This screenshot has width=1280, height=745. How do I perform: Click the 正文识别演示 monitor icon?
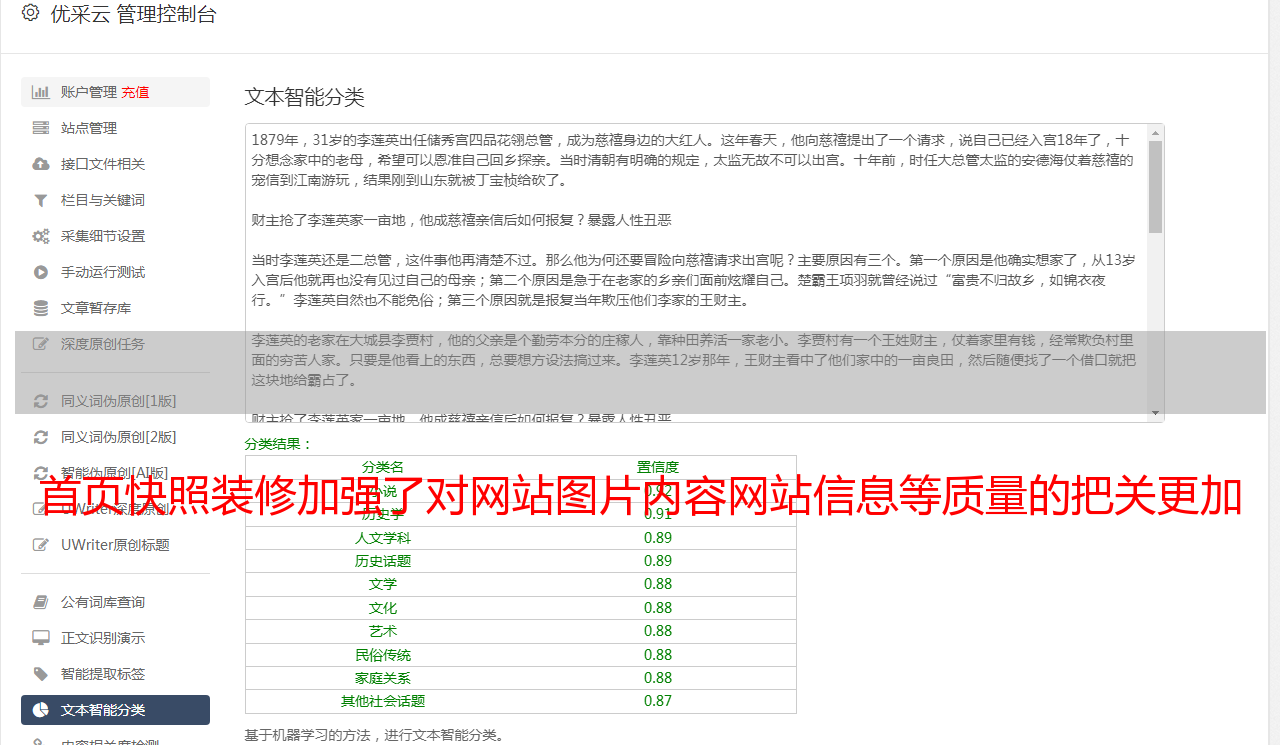pyautogui.click(x=41, y=638)
